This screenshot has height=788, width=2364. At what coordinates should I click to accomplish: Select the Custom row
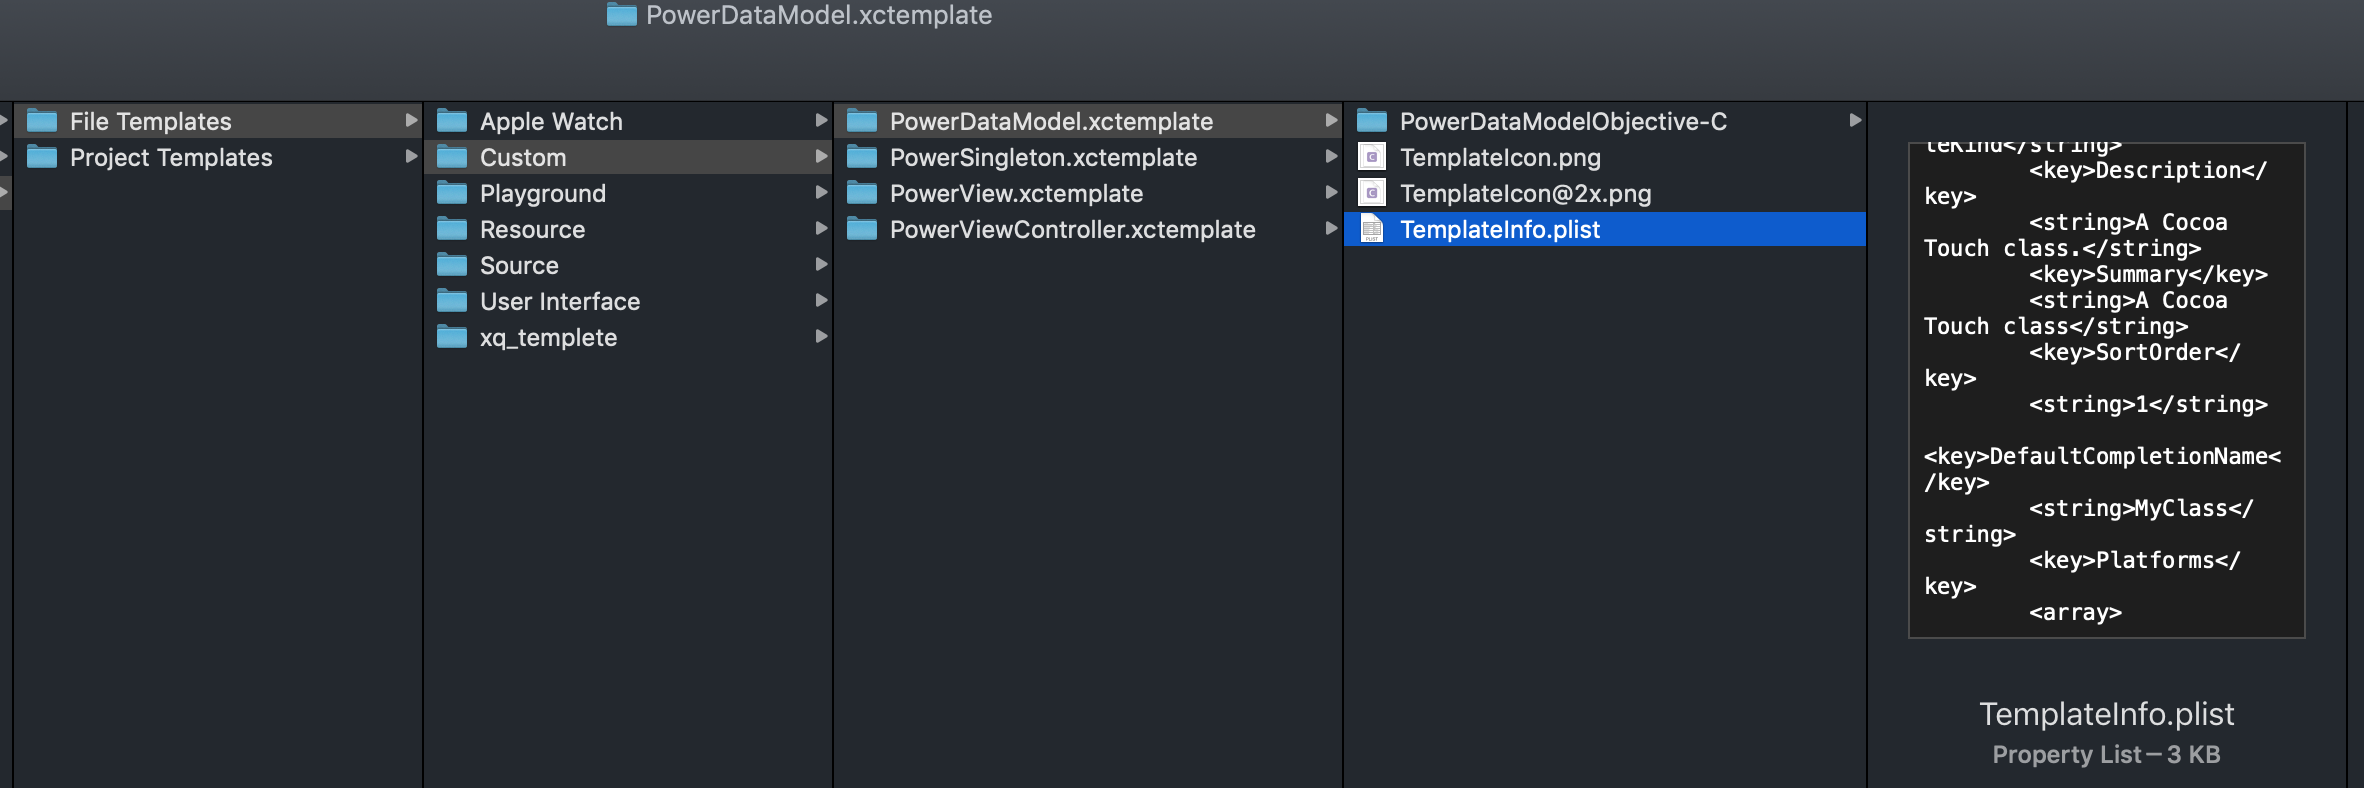[x=628, y=157]
